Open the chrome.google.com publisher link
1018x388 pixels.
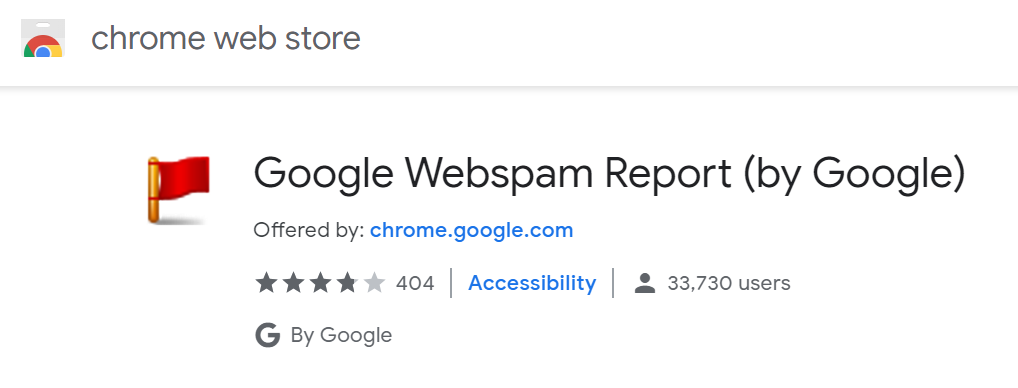coord(471,230)
